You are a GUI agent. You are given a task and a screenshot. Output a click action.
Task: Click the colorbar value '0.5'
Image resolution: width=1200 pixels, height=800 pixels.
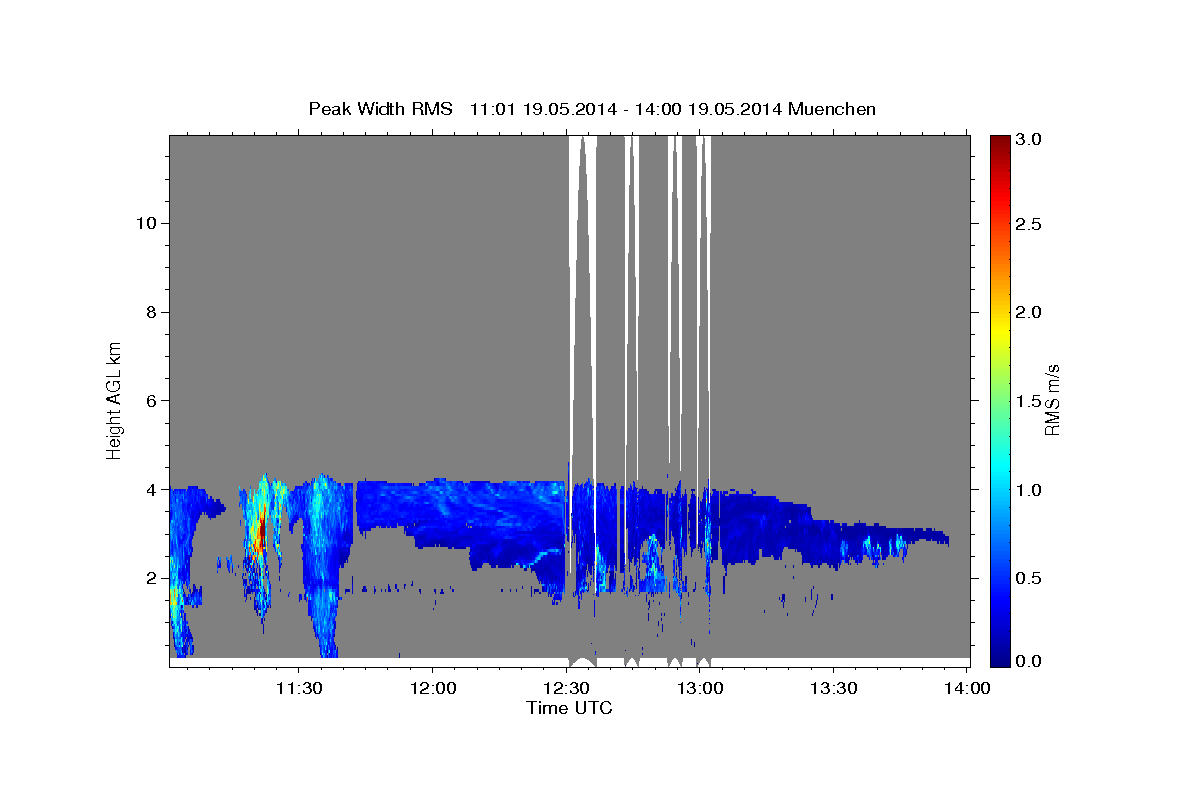point(1031,578)
